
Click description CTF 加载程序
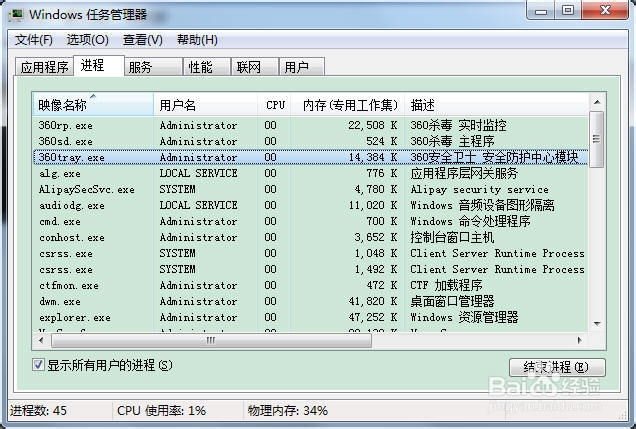click(446, 285)
